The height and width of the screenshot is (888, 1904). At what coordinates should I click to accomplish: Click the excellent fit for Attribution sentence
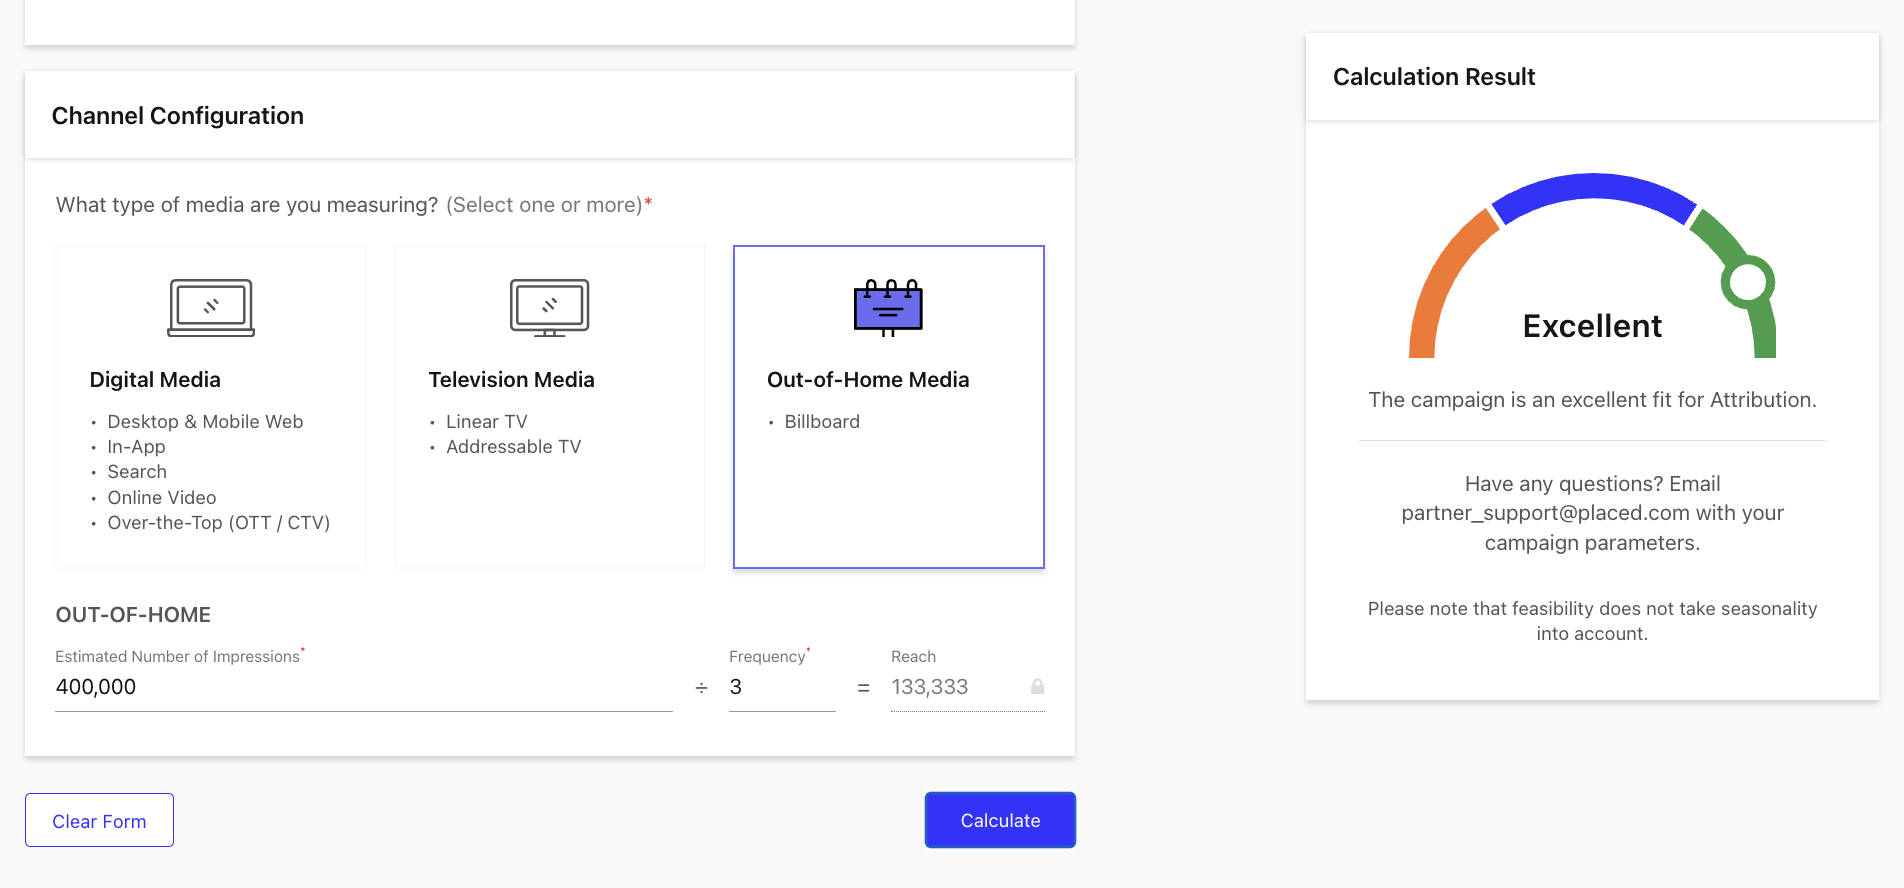(x=1592, y=400)
